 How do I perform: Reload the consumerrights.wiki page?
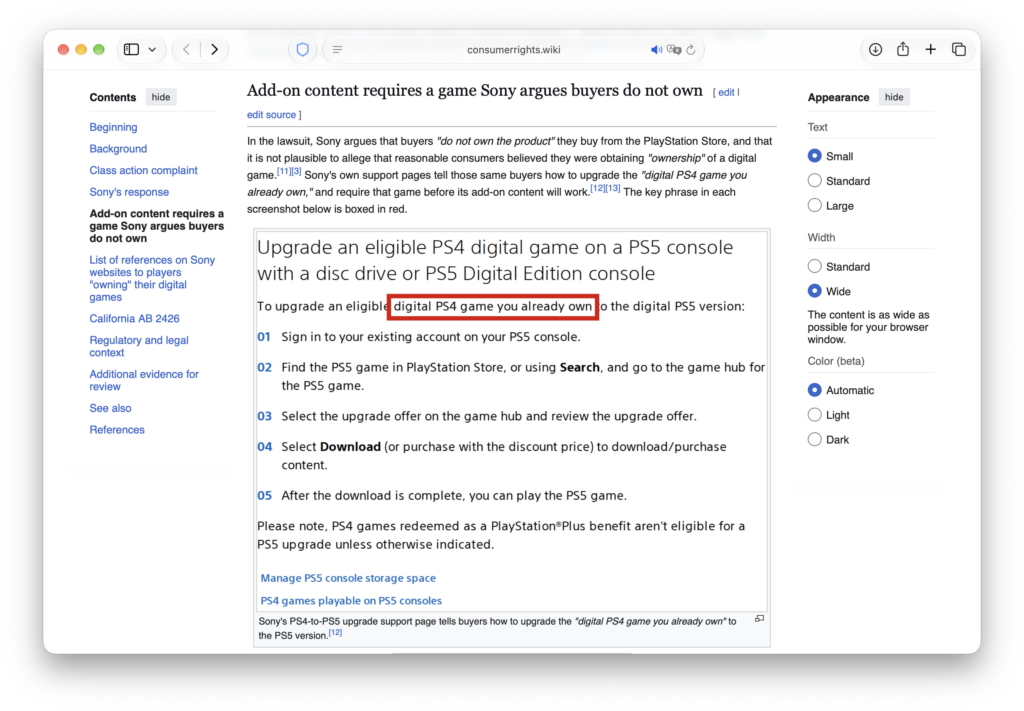691,50
